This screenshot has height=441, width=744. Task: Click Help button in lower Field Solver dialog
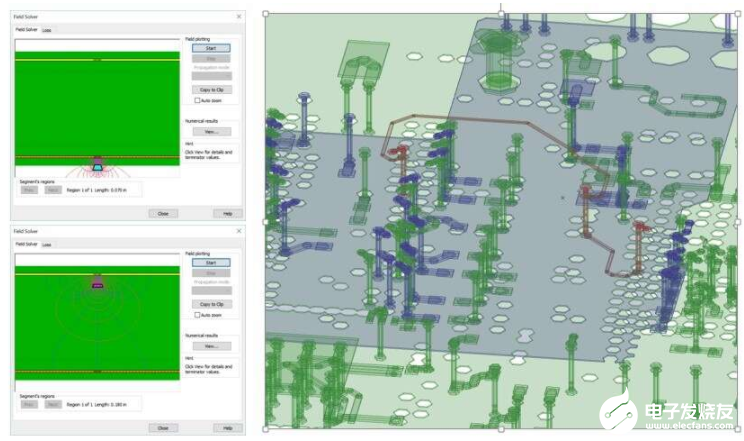[x=228, y=428]
